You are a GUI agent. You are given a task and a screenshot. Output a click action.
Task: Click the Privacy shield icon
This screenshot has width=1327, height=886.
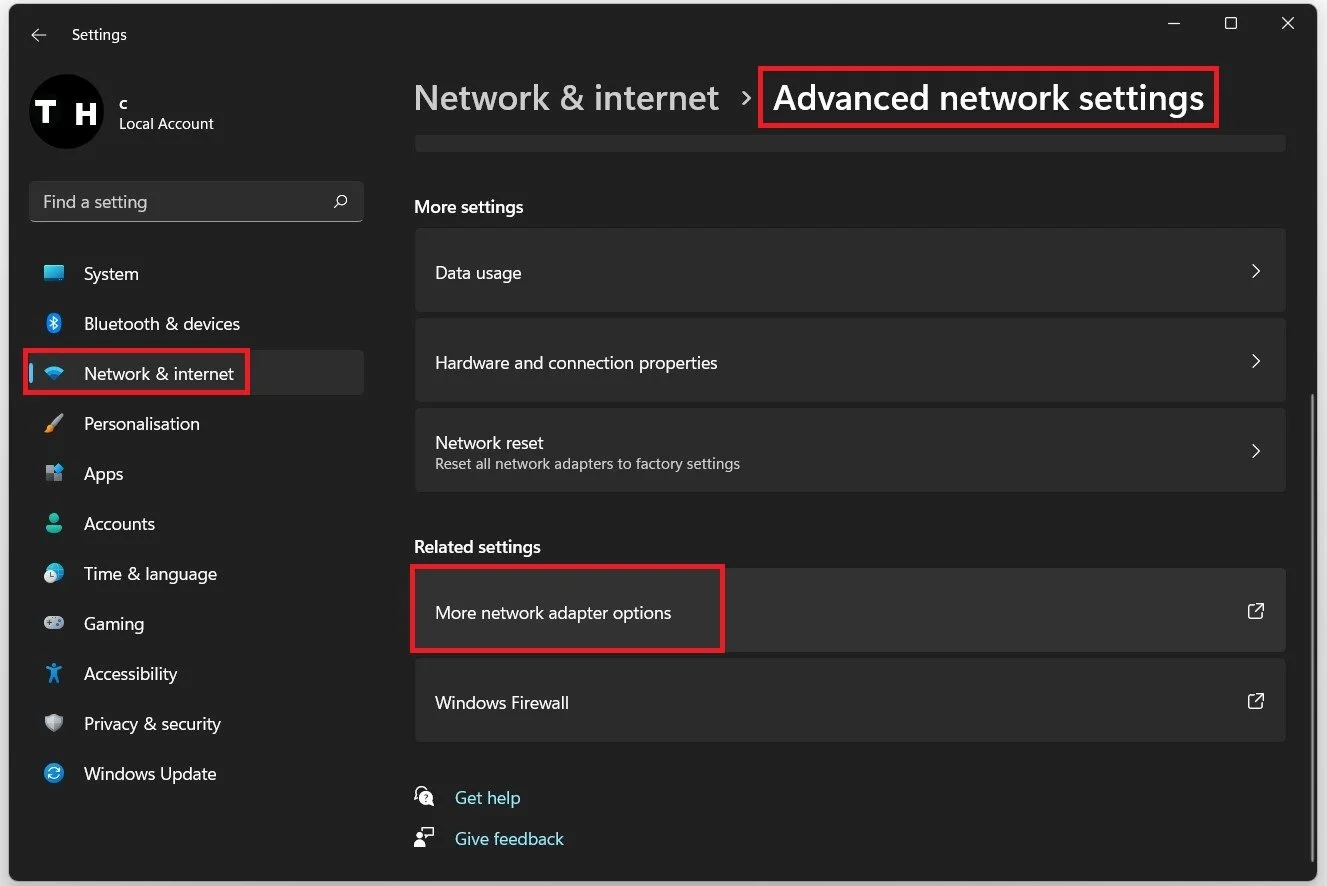54,723
